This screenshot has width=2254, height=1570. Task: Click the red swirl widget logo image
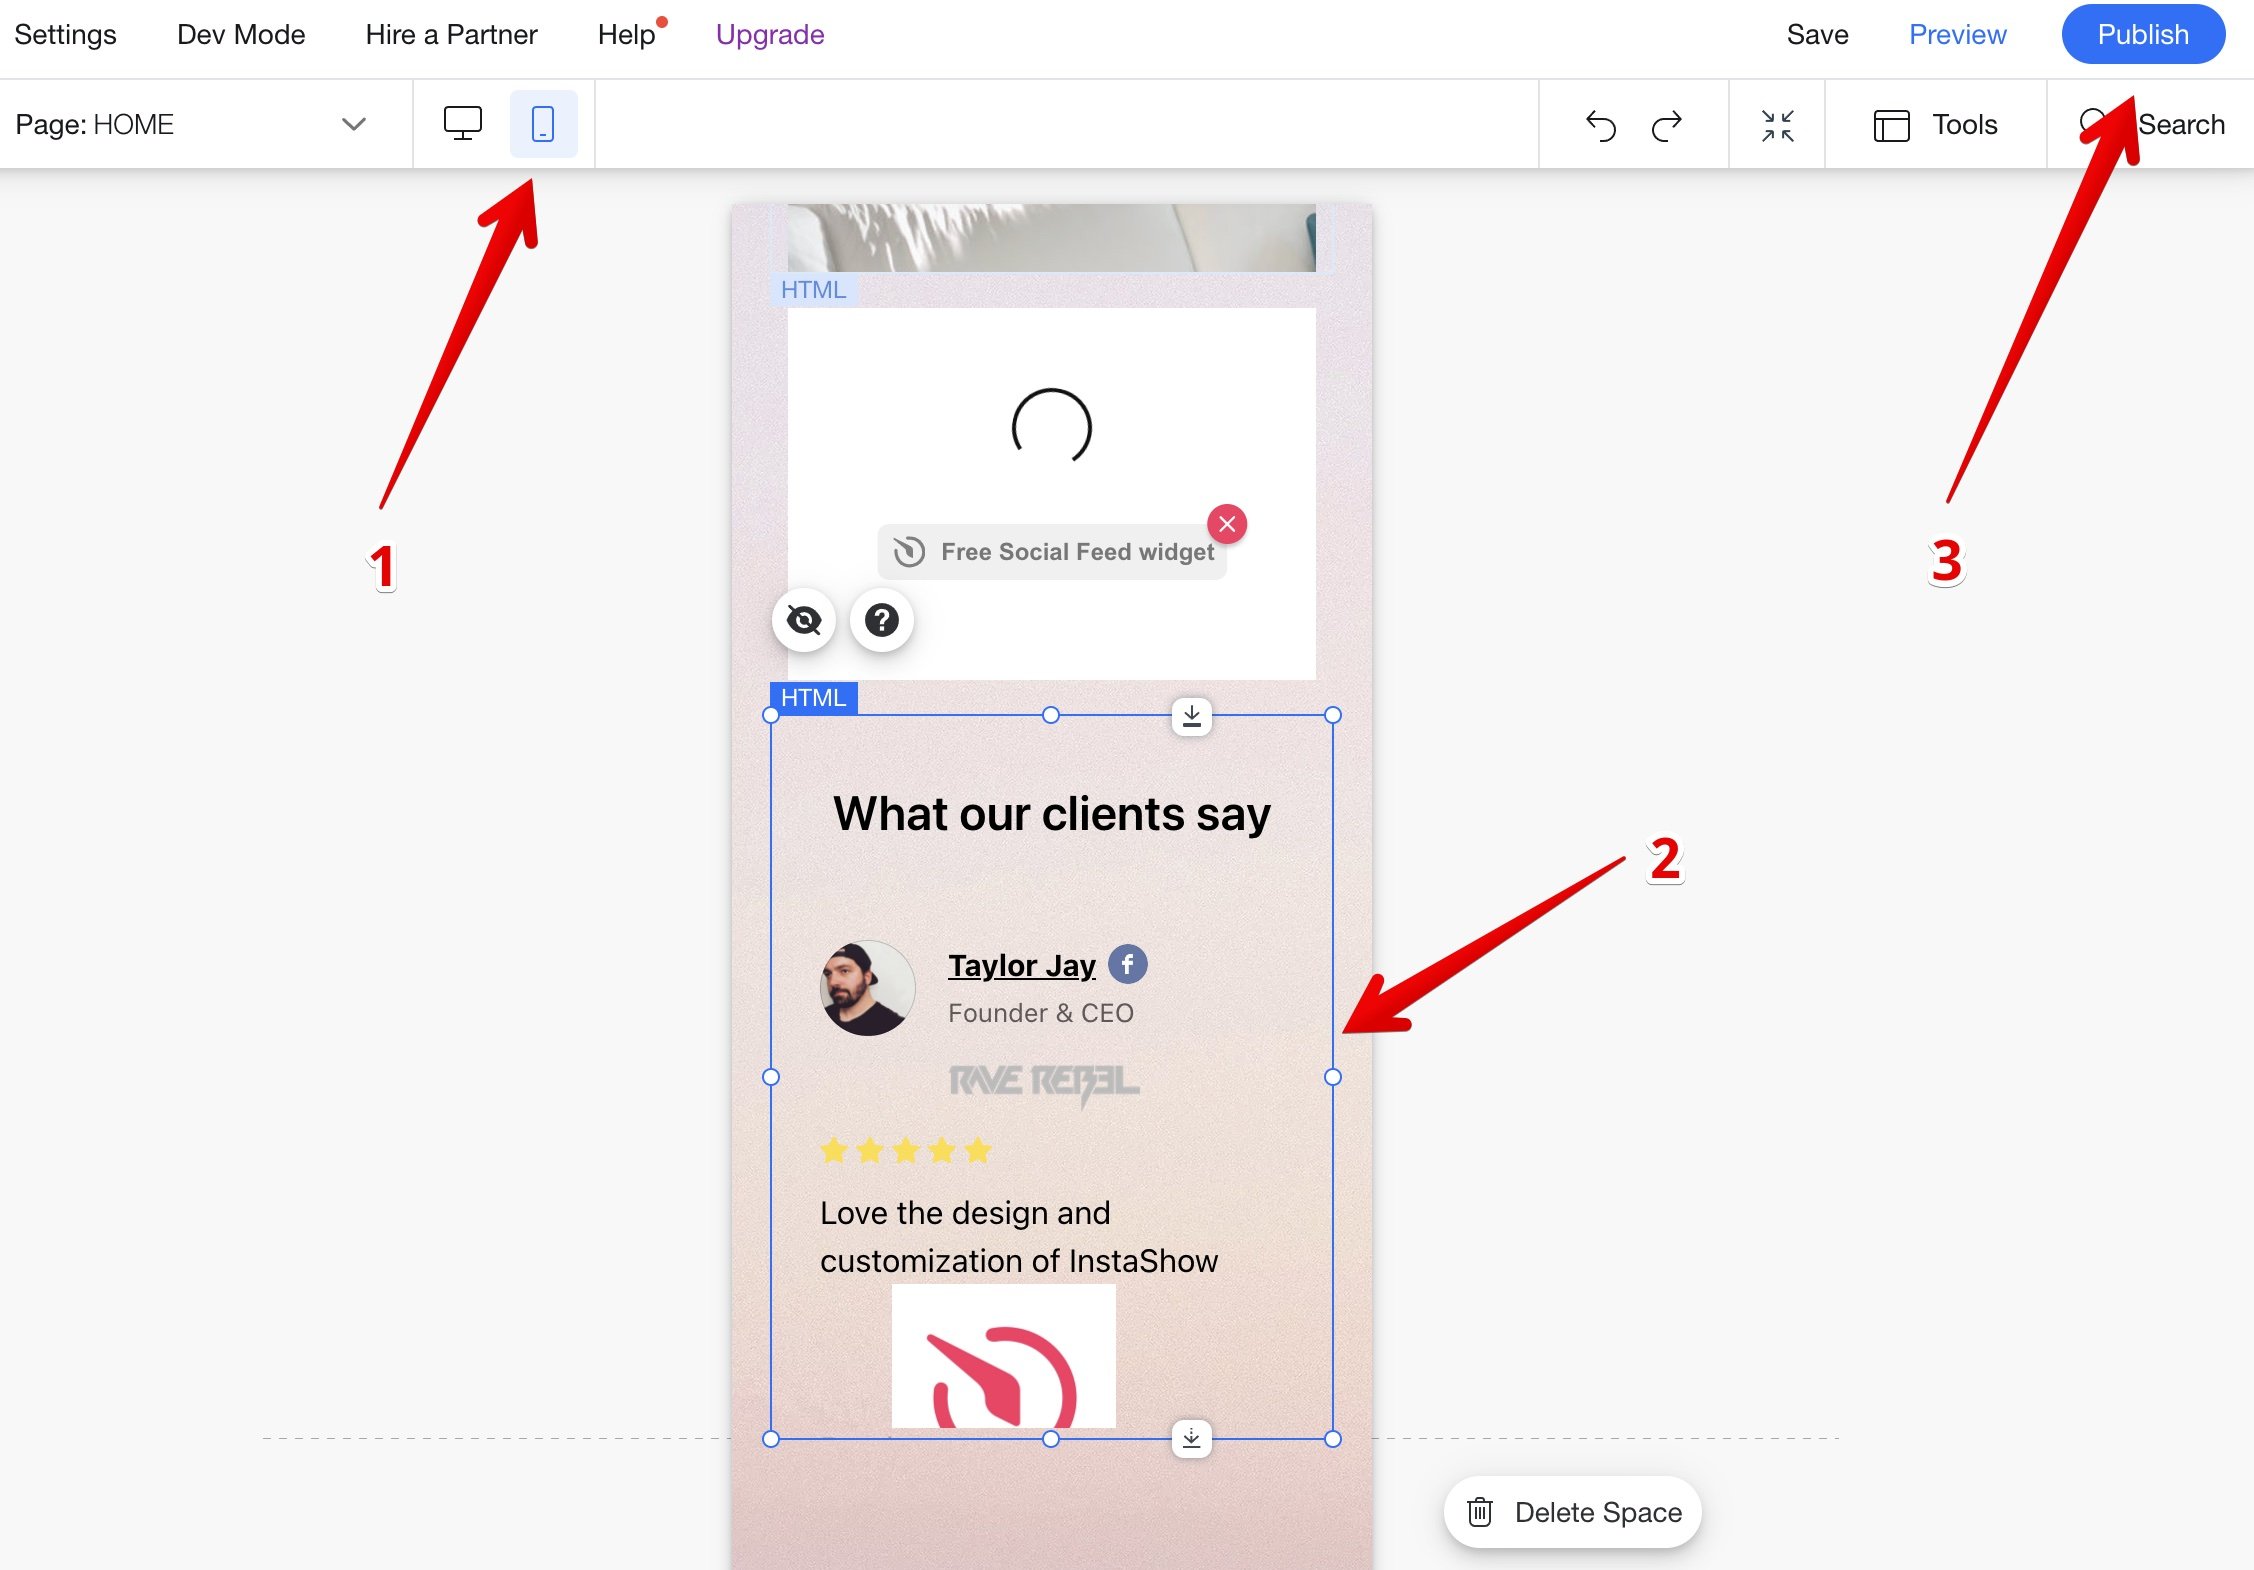[x=1003, y=1356]
